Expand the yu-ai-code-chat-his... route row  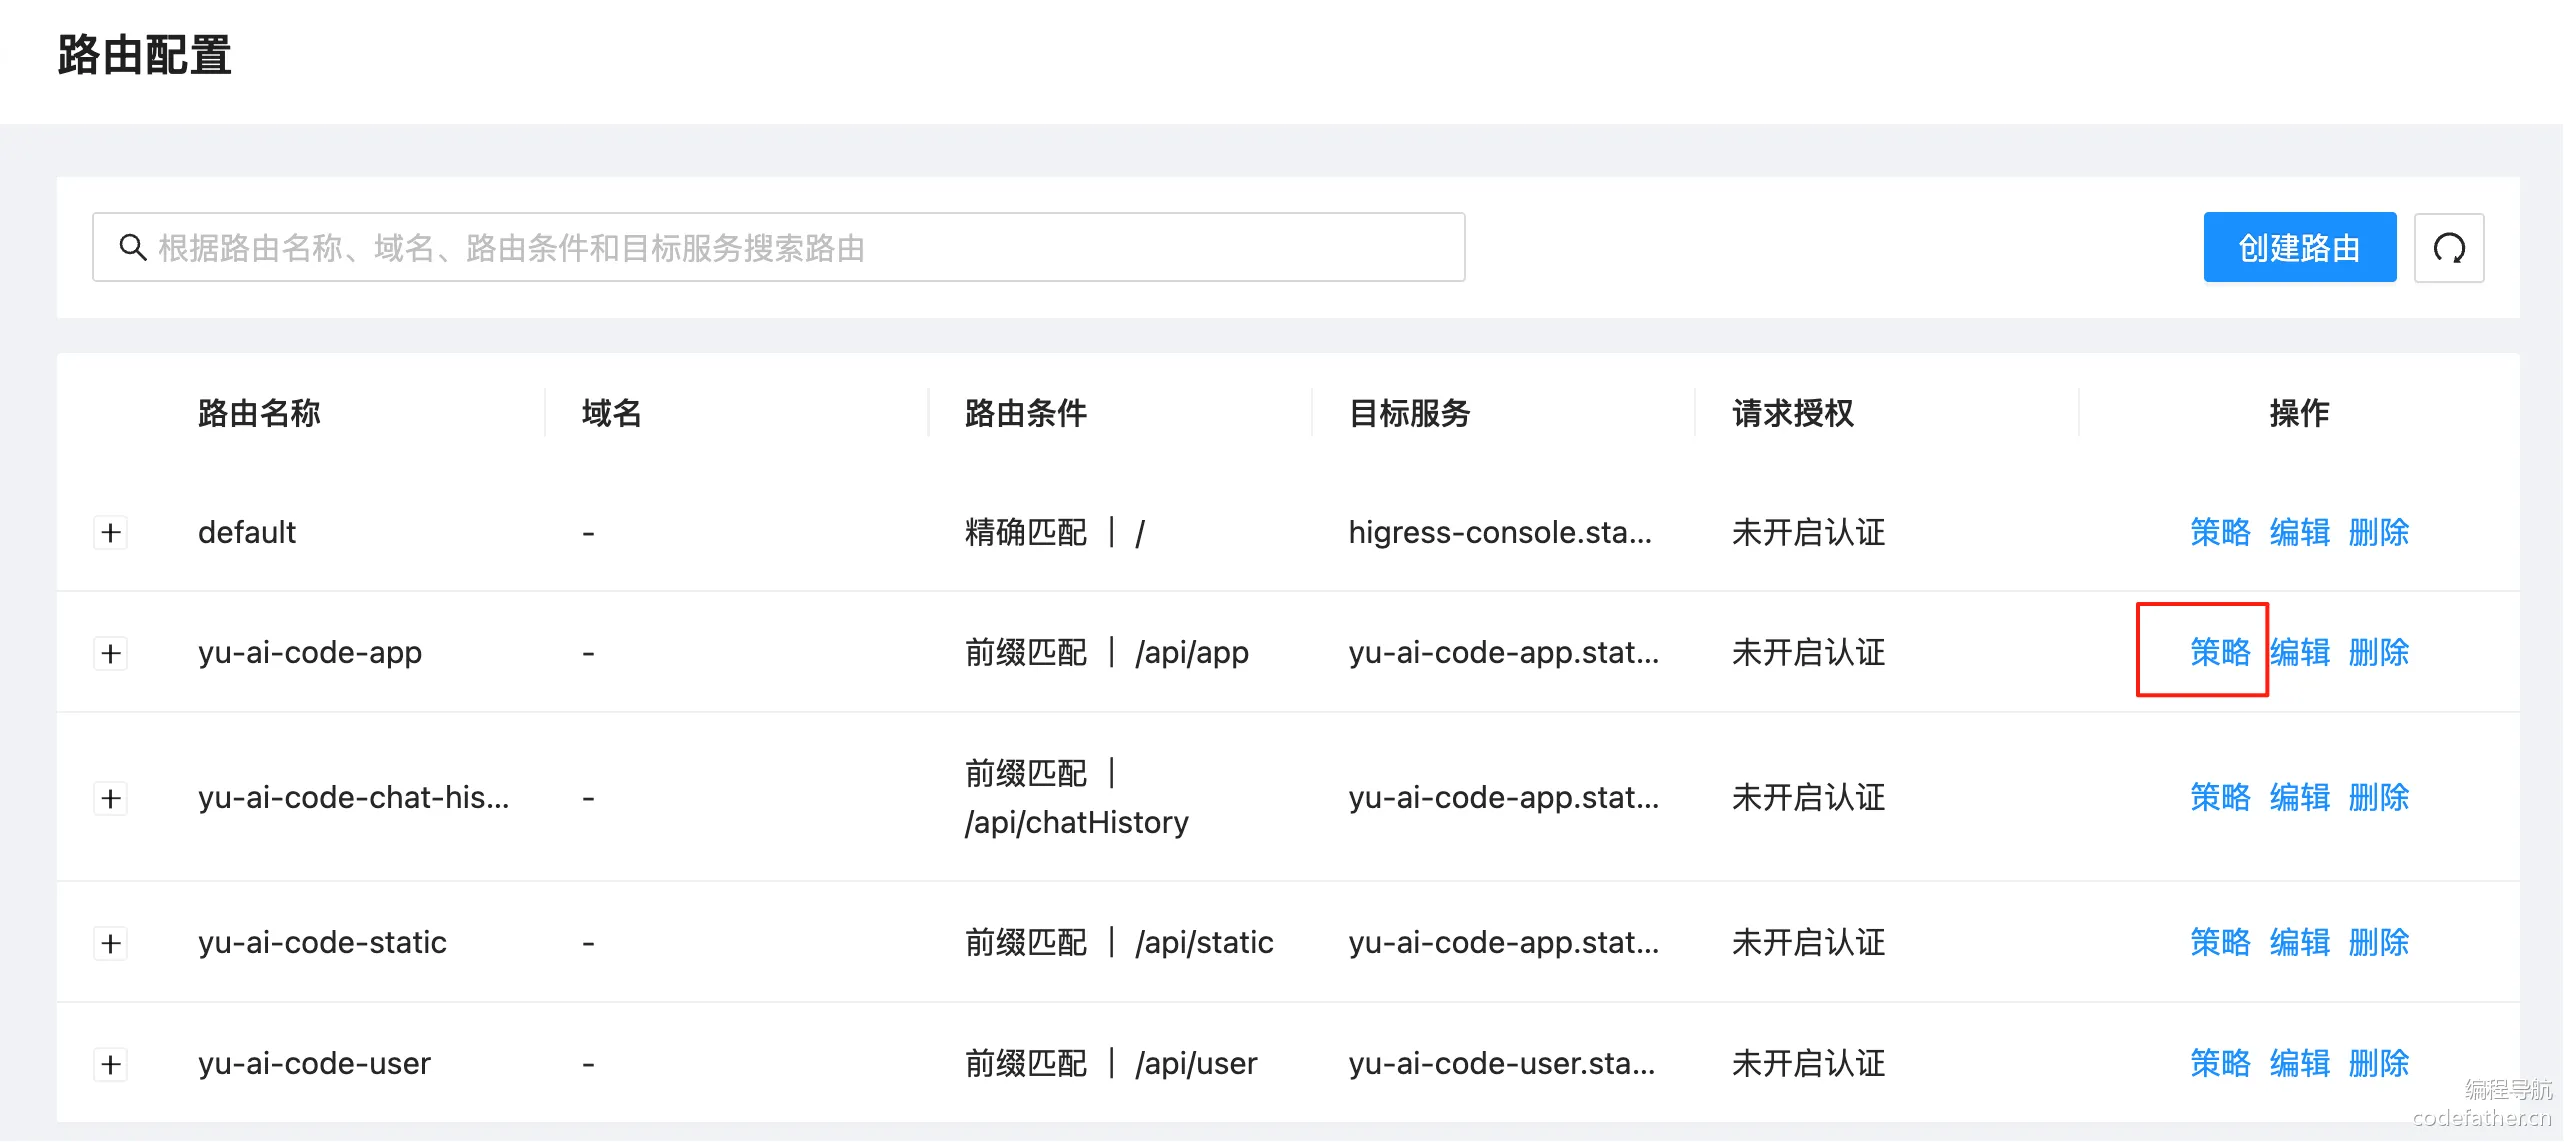pos(111,798)
